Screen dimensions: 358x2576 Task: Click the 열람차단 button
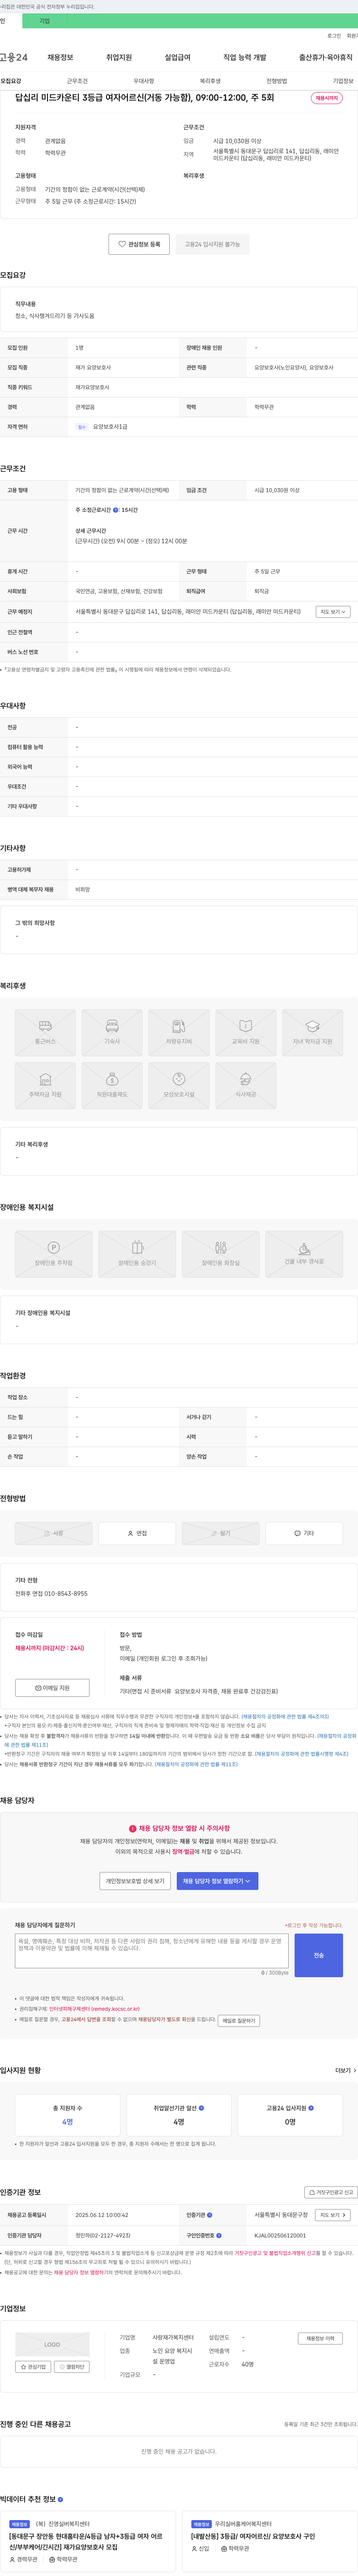pyautogui.click(x=72, y=2367)
